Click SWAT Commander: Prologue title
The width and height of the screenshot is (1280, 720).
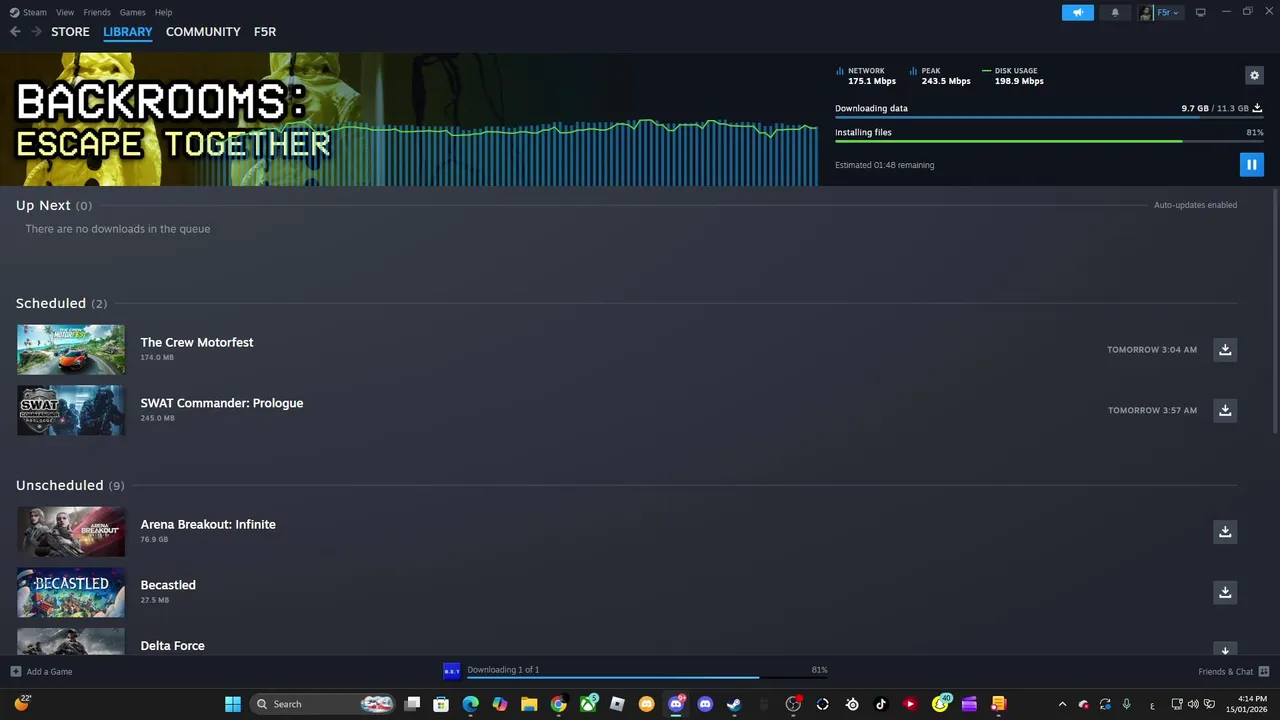tap(222, 403)
